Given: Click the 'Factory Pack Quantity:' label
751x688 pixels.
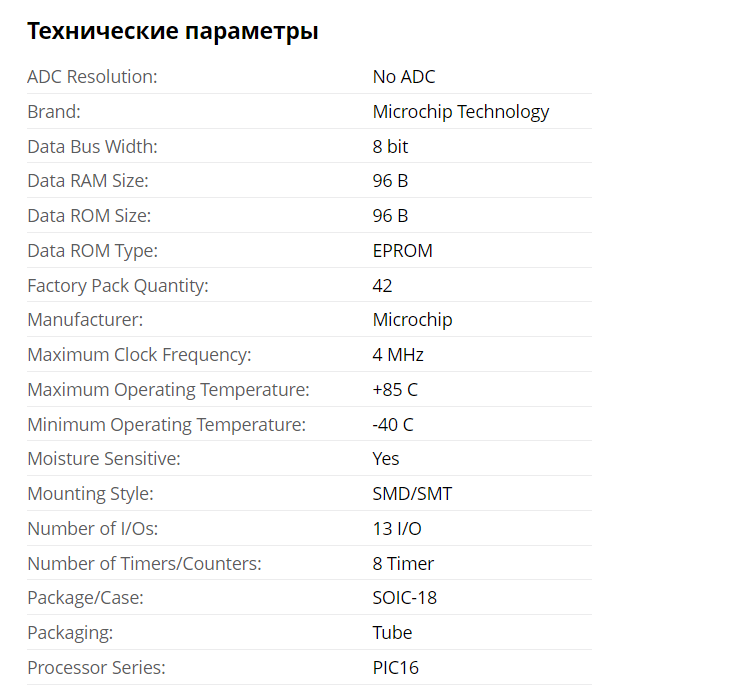Looking at the screenshot, I should [117, 286].
